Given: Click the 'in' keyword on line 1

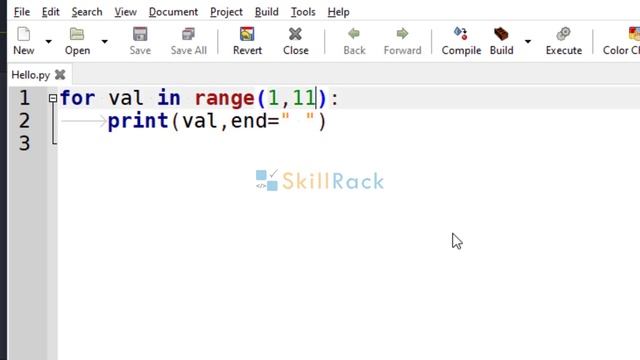Looking at the screenshot, I should click(x=169, y=98).
